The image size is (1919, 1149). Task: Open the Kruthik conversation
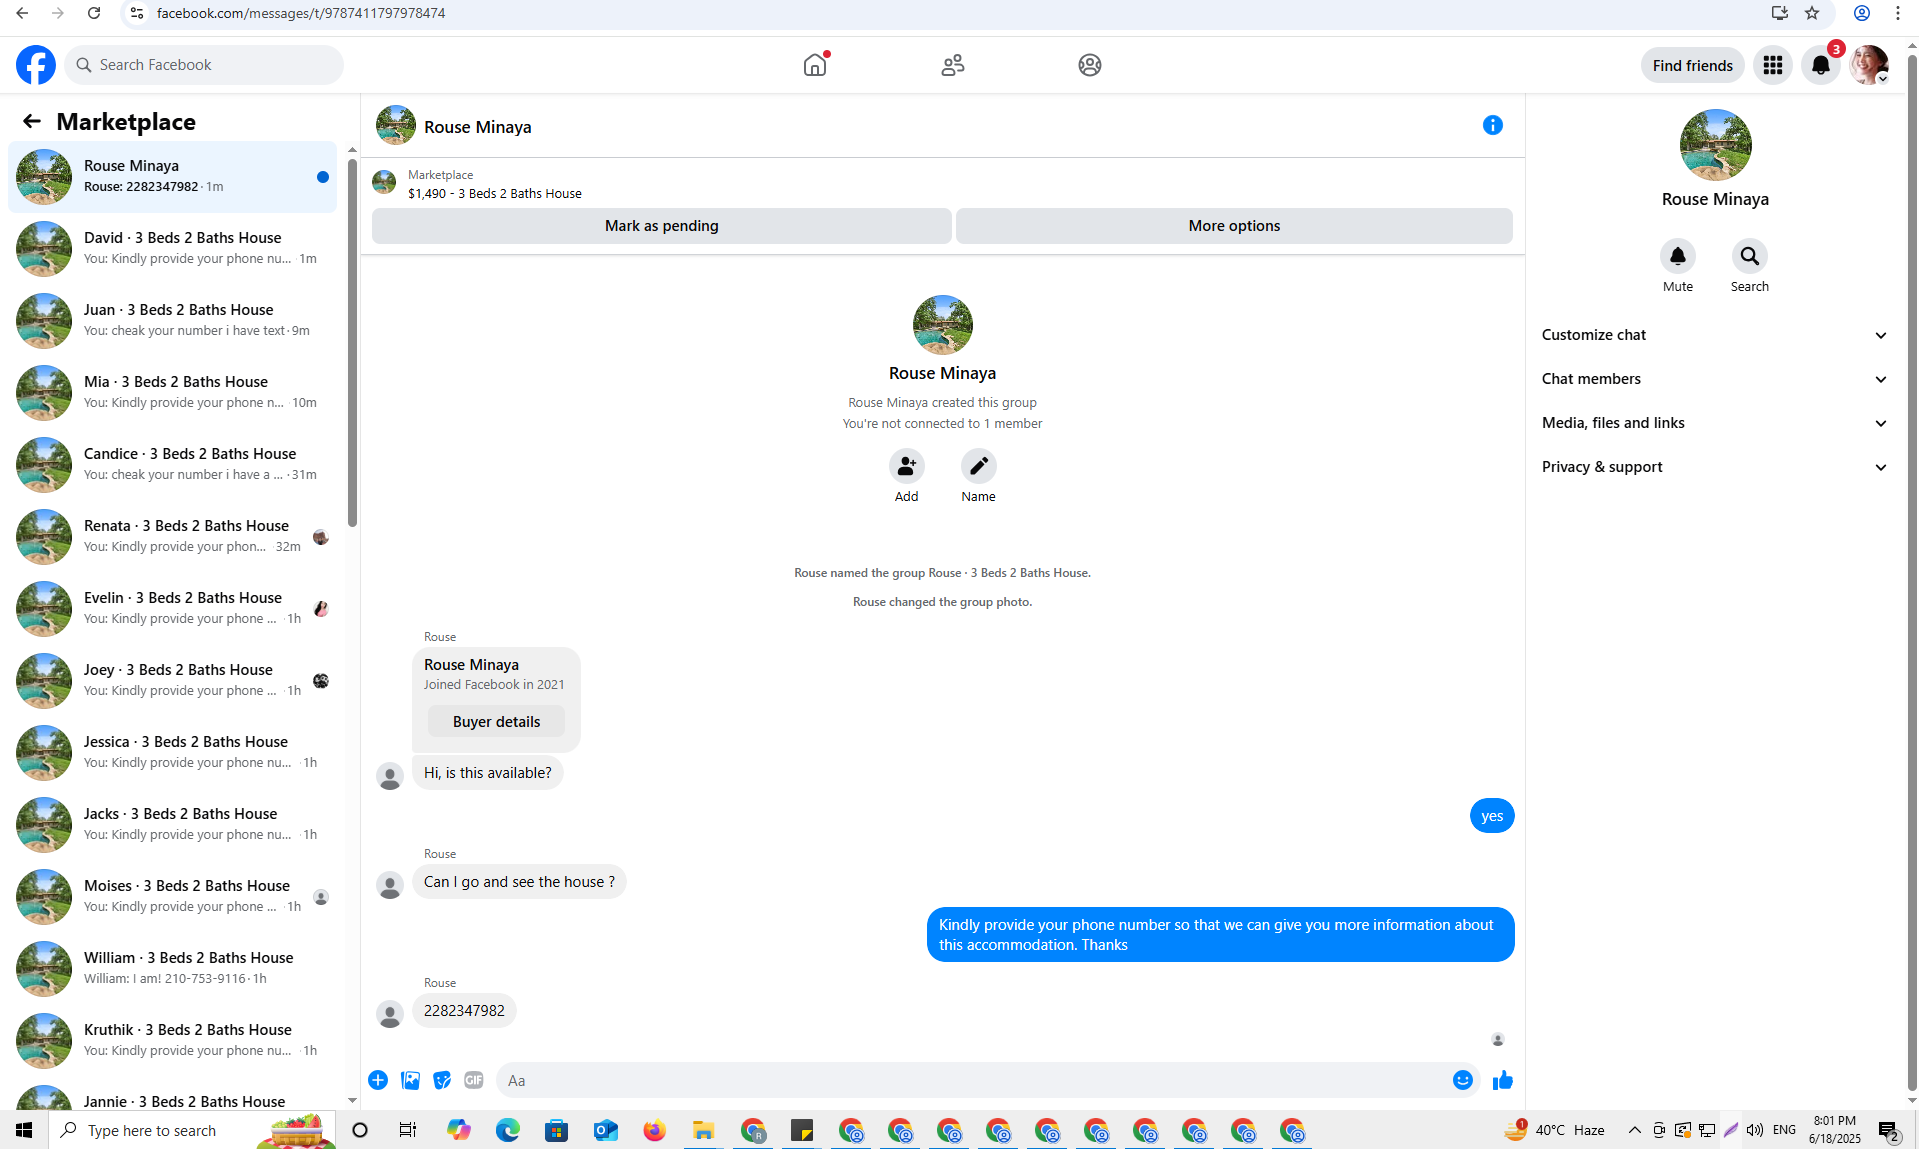(x=172, y=1040)
